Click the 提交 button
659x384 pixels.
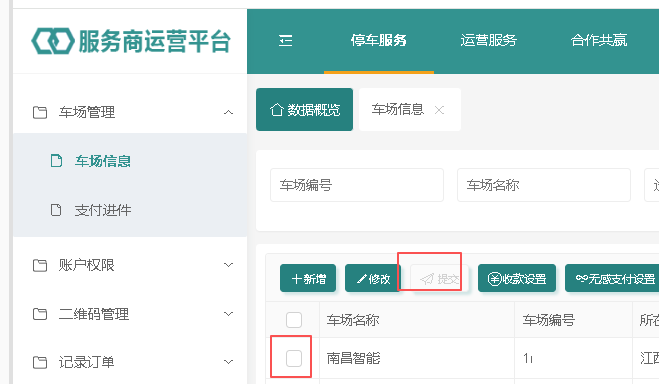point(439,278)
